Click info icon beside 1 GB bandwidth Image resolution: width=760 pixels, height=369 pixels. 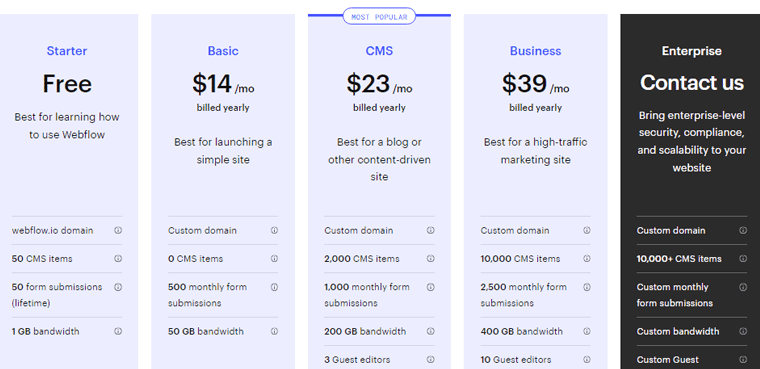(x=118, y=331)
